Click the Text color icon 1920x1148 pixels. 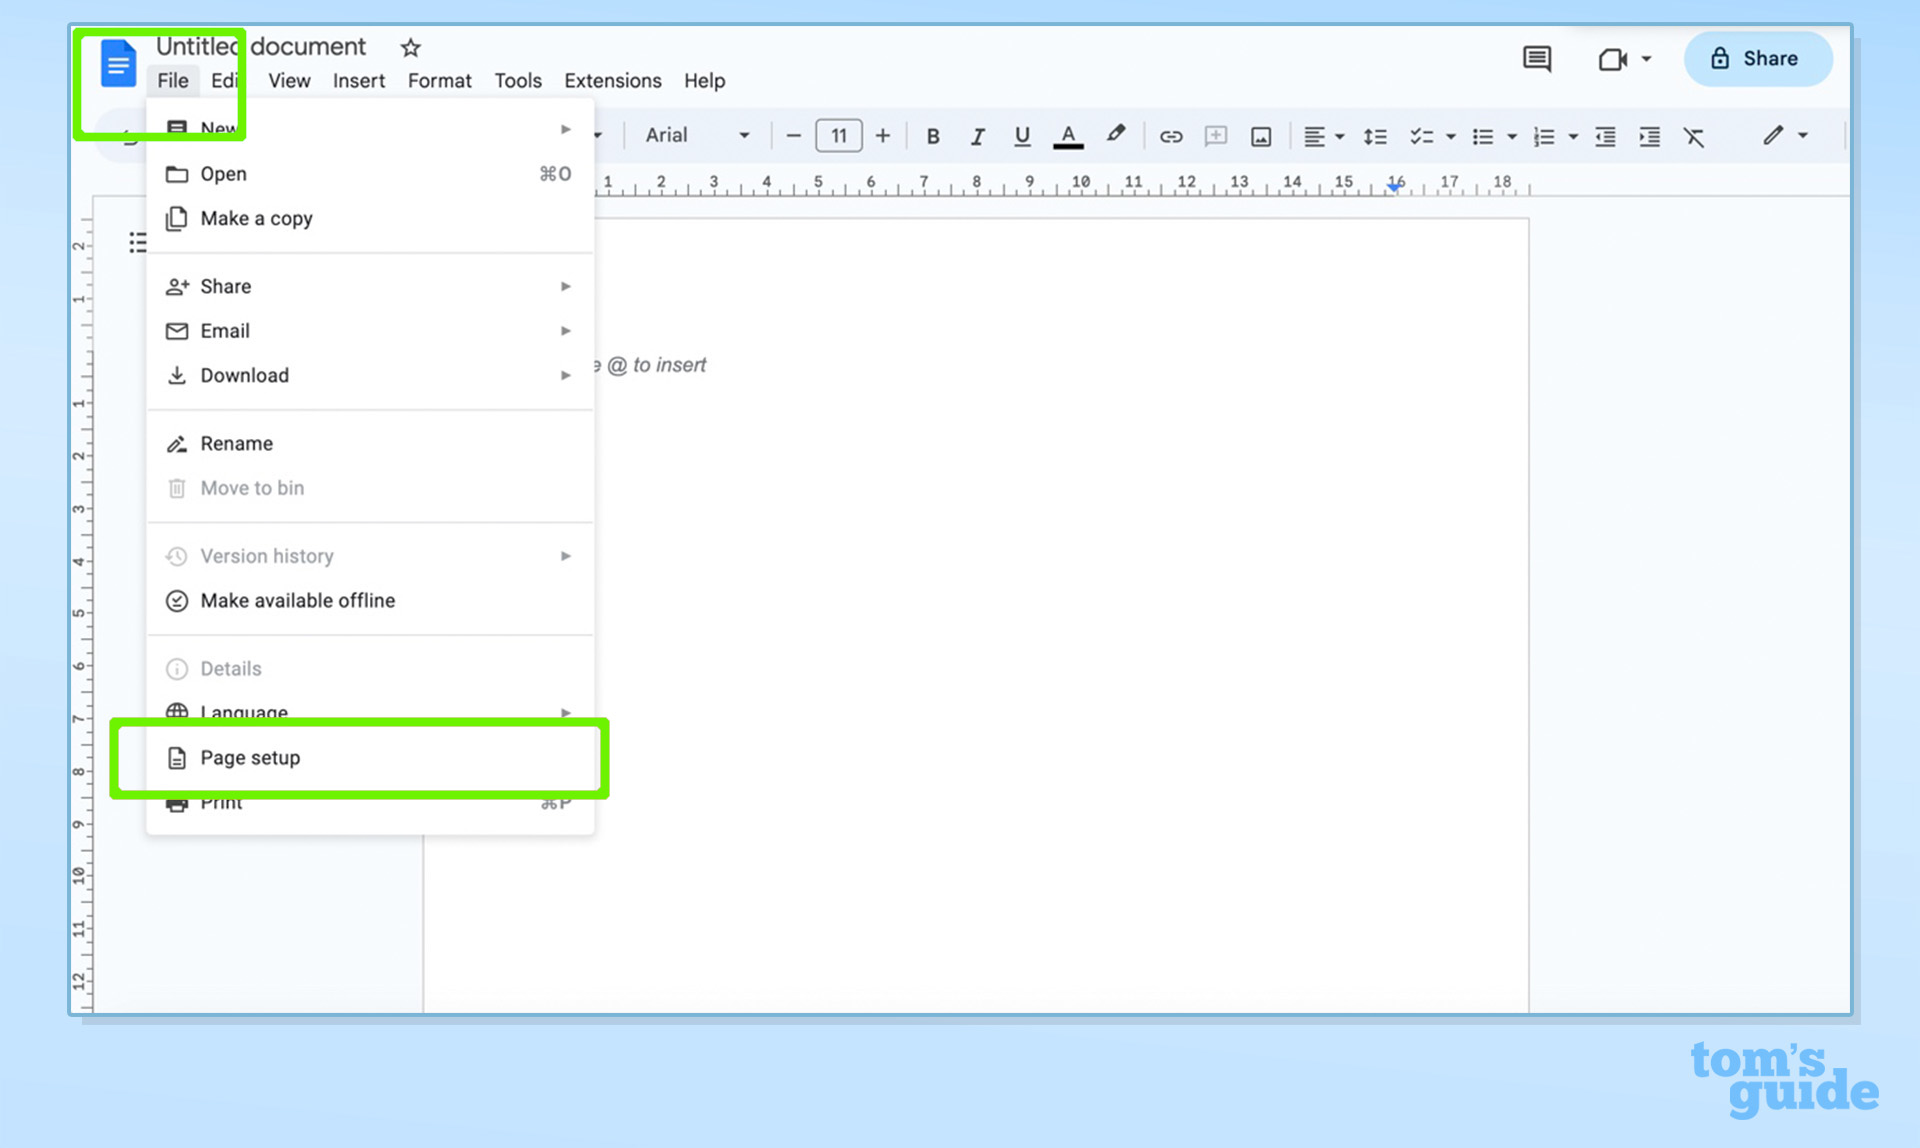point(1069,134)
